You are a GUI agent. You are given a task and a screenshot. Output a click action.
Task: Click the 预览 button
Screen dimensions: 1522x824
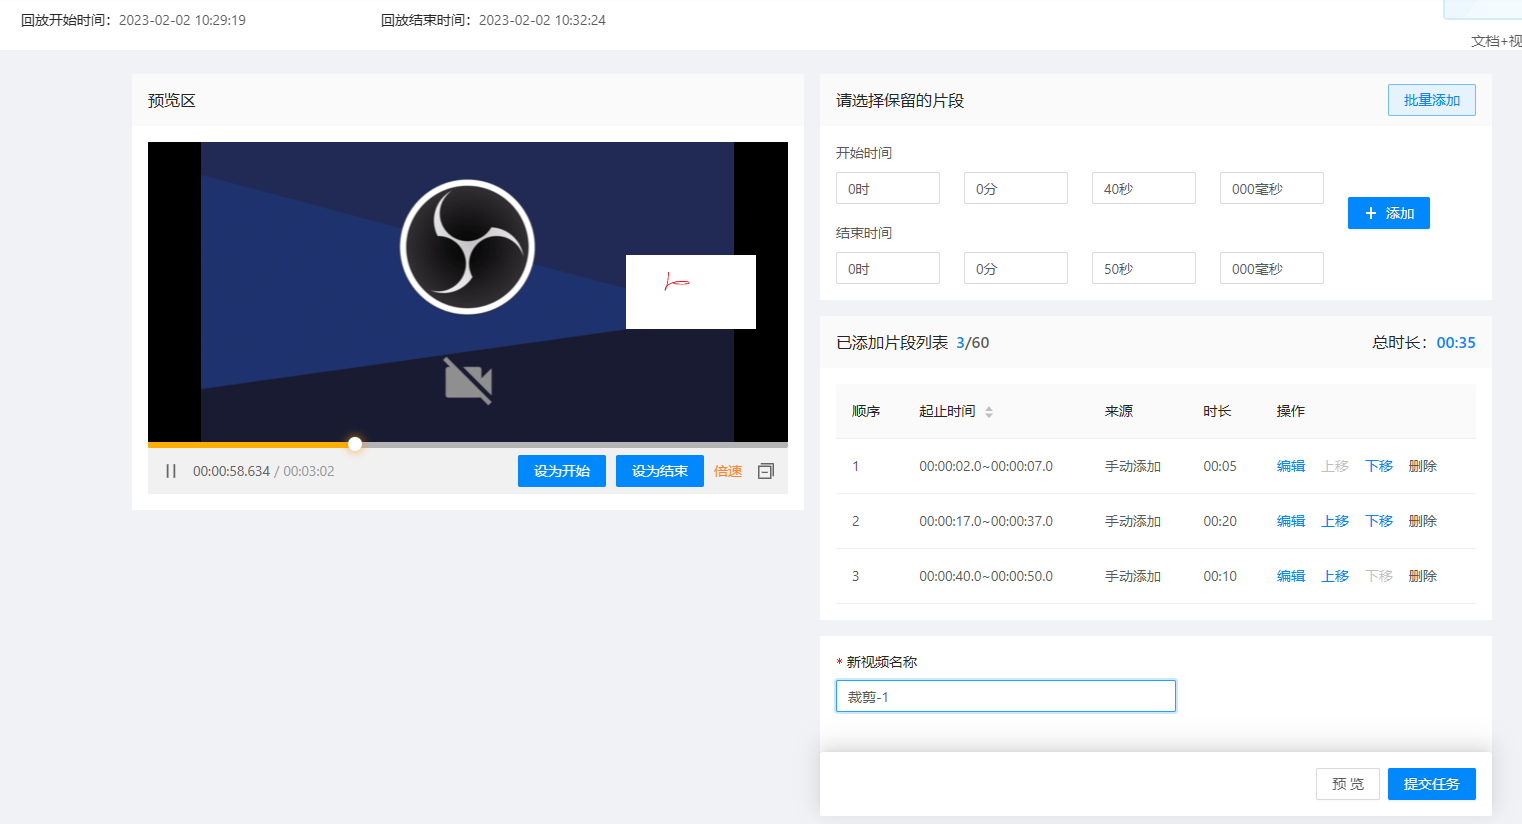click(x=1348, y=784)
